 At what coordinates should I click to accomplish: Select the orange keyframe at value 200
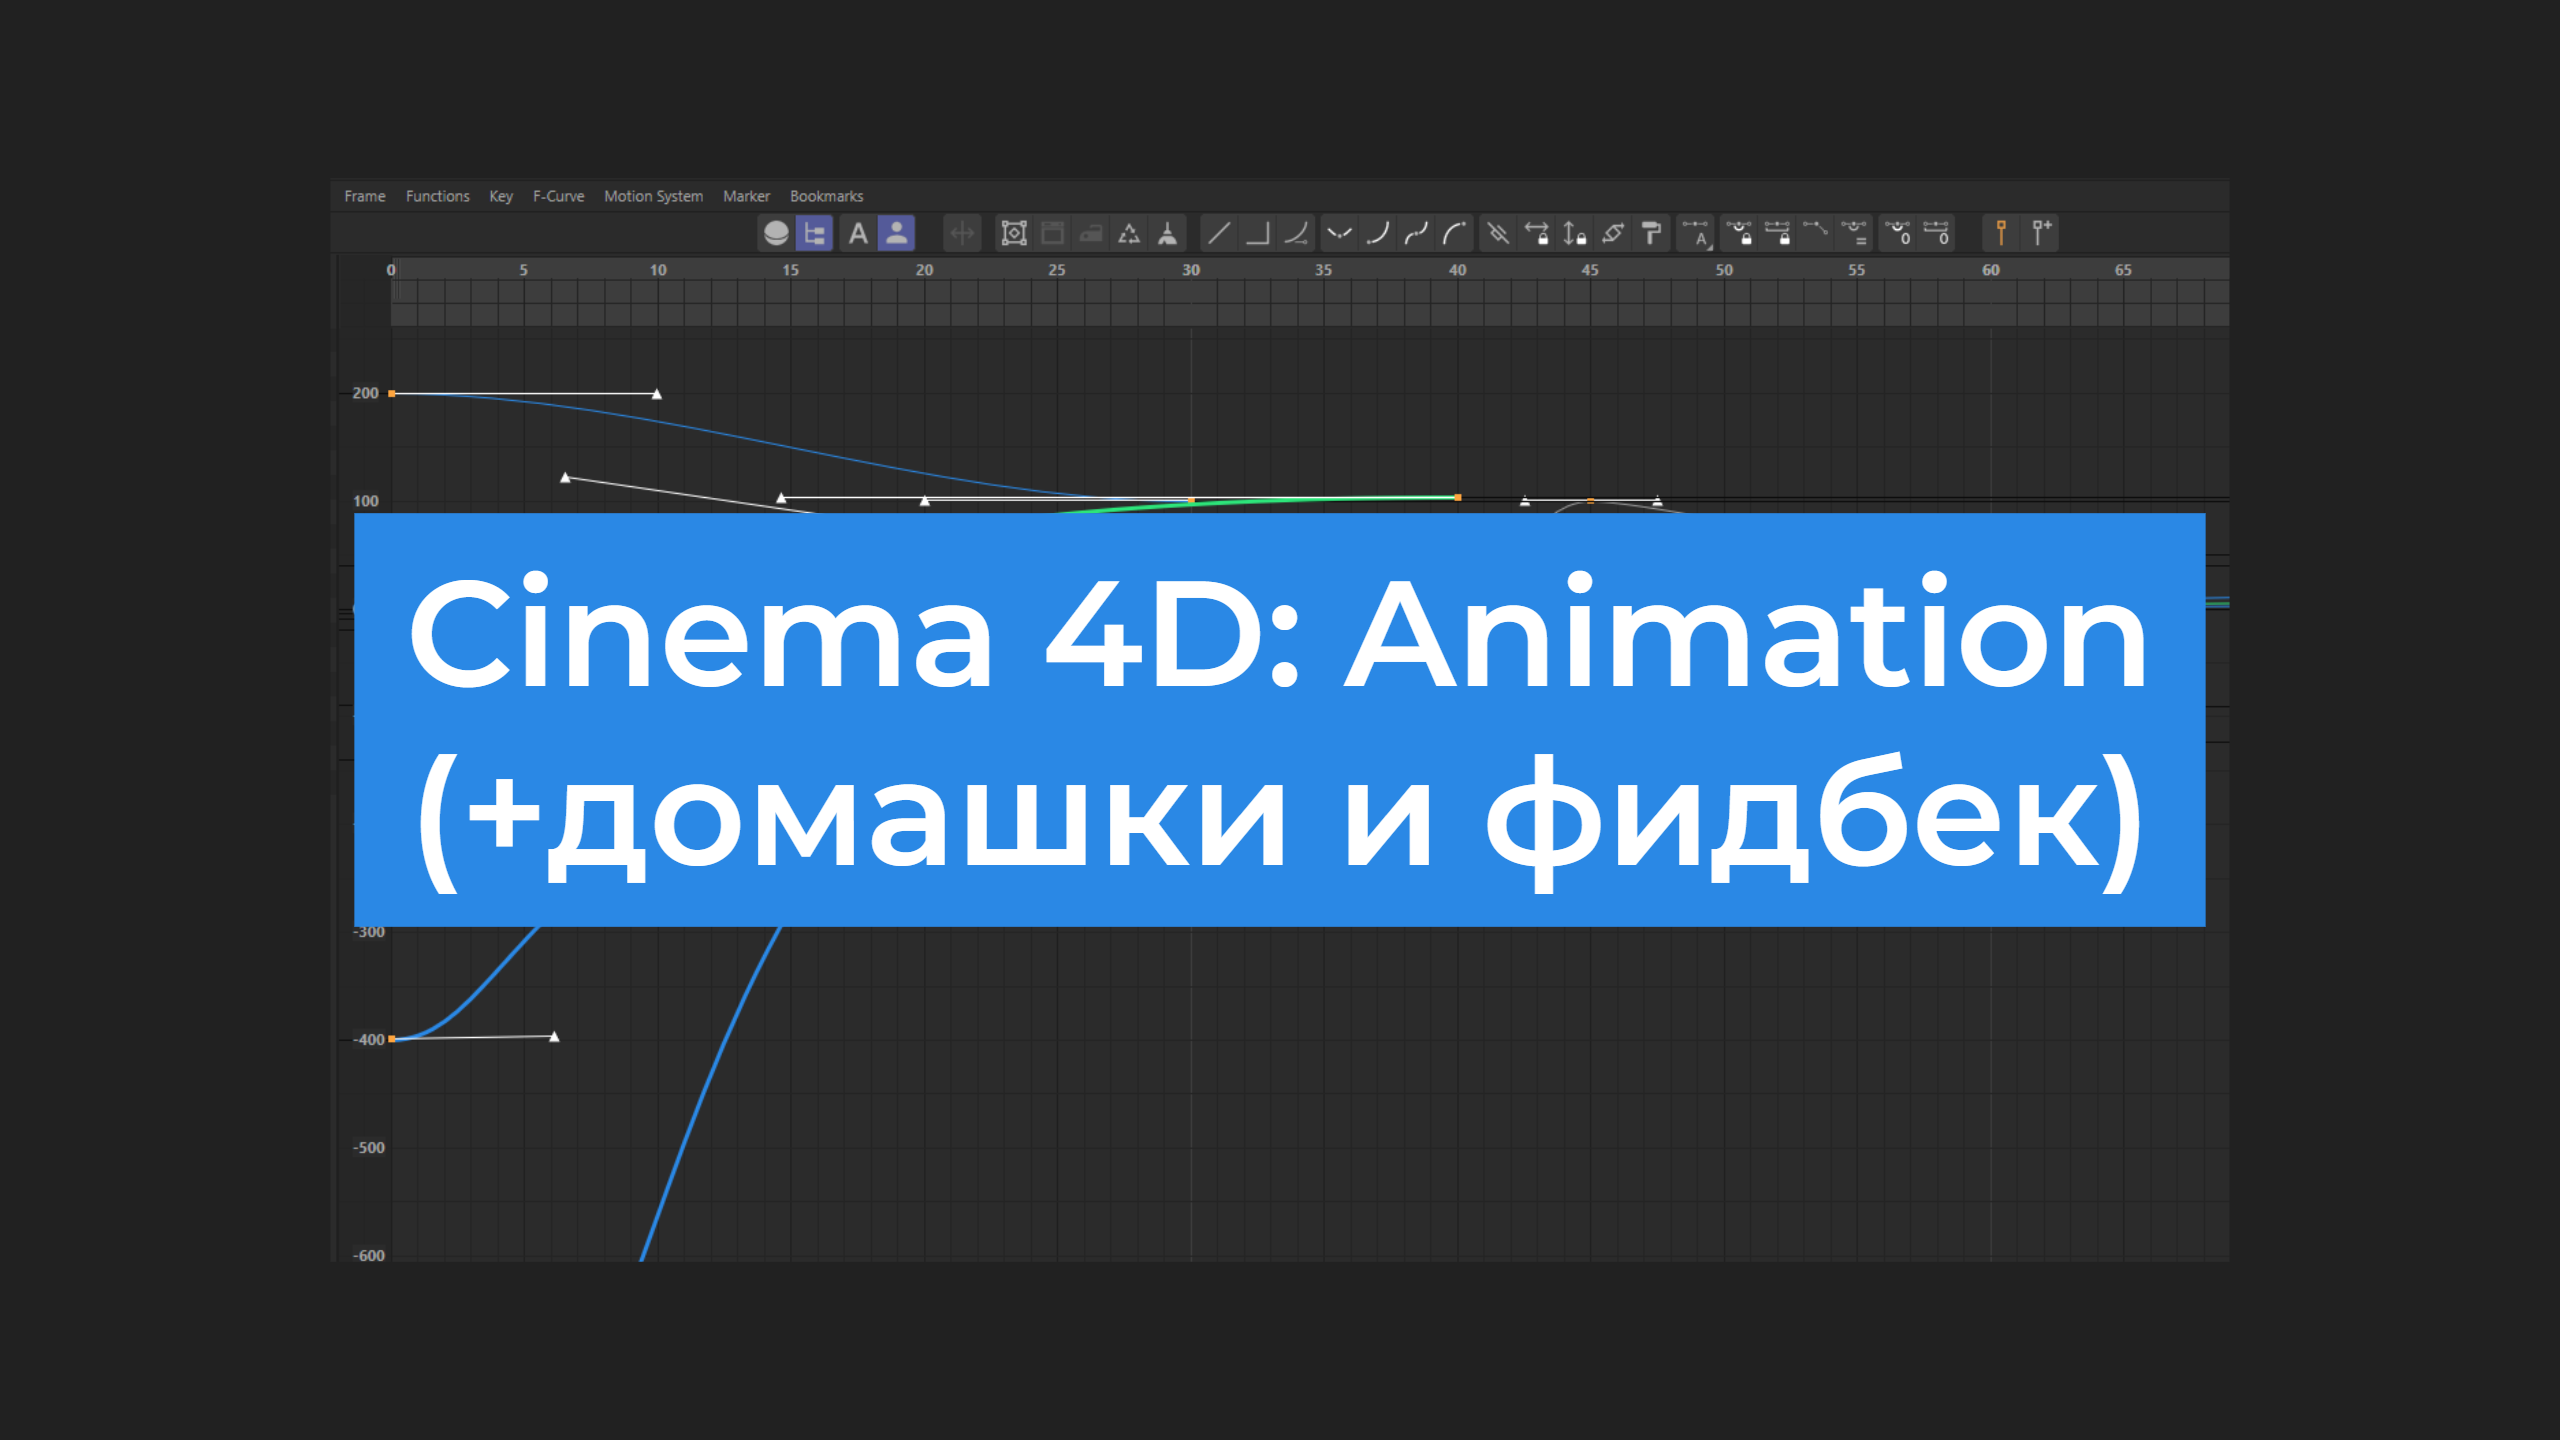tap(392, 394)
